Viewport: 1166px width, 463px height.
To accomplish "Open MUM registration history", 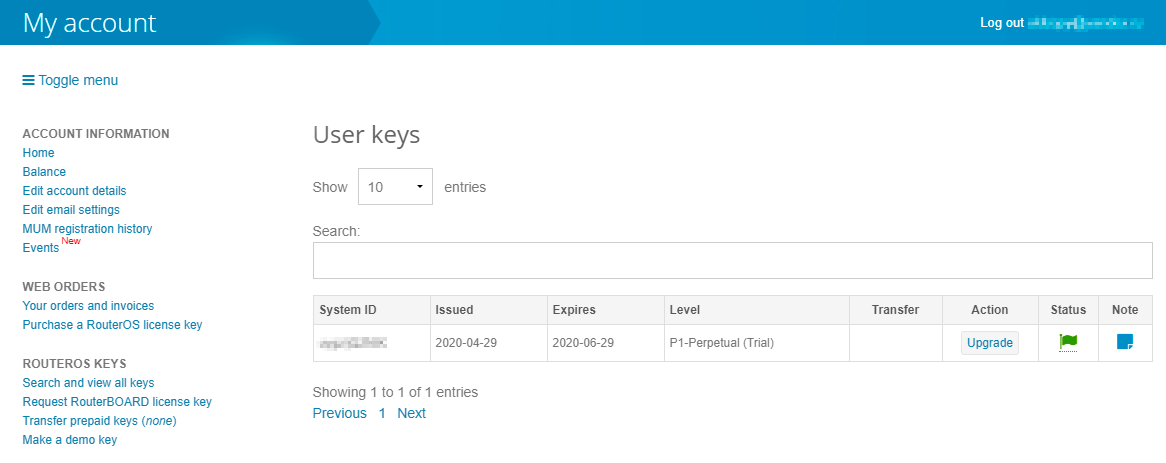I will tap(87, 229).
